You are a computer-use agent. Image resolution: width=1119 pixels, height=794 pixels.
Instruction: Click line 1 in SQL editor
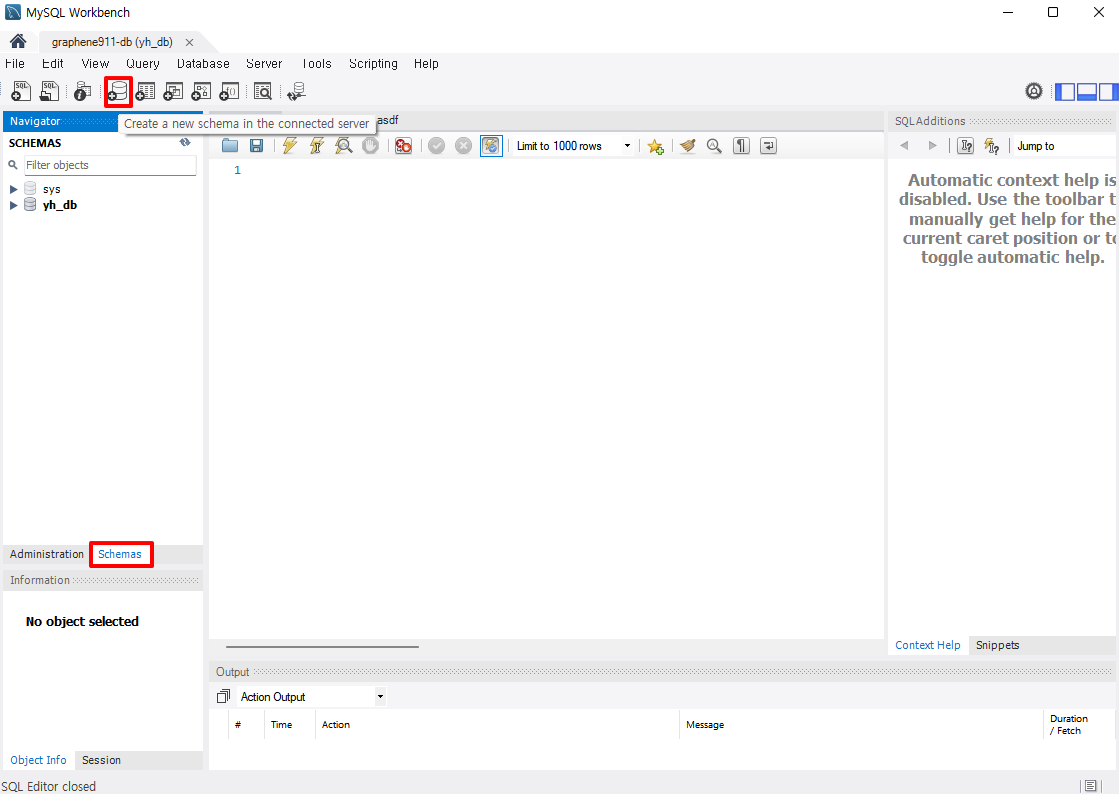click(x=546, y=170)
